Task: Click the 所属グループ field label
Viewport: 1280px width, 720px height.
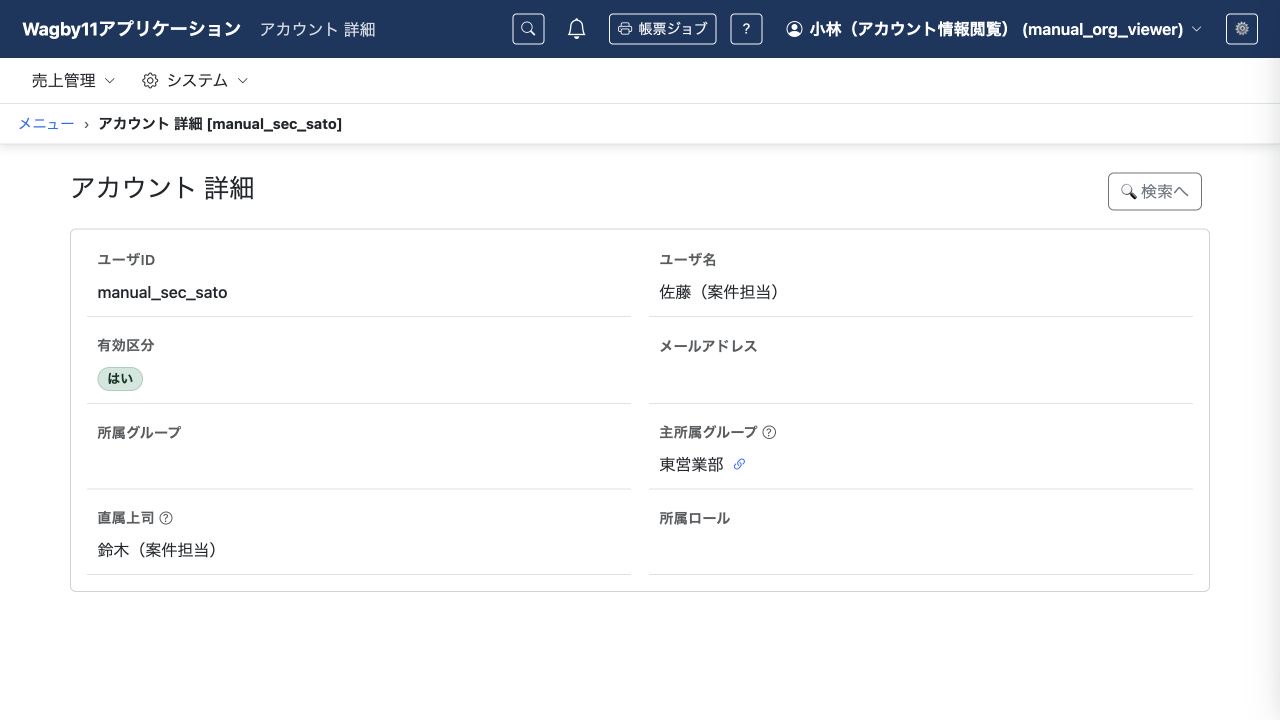Action: pos(139,432)
